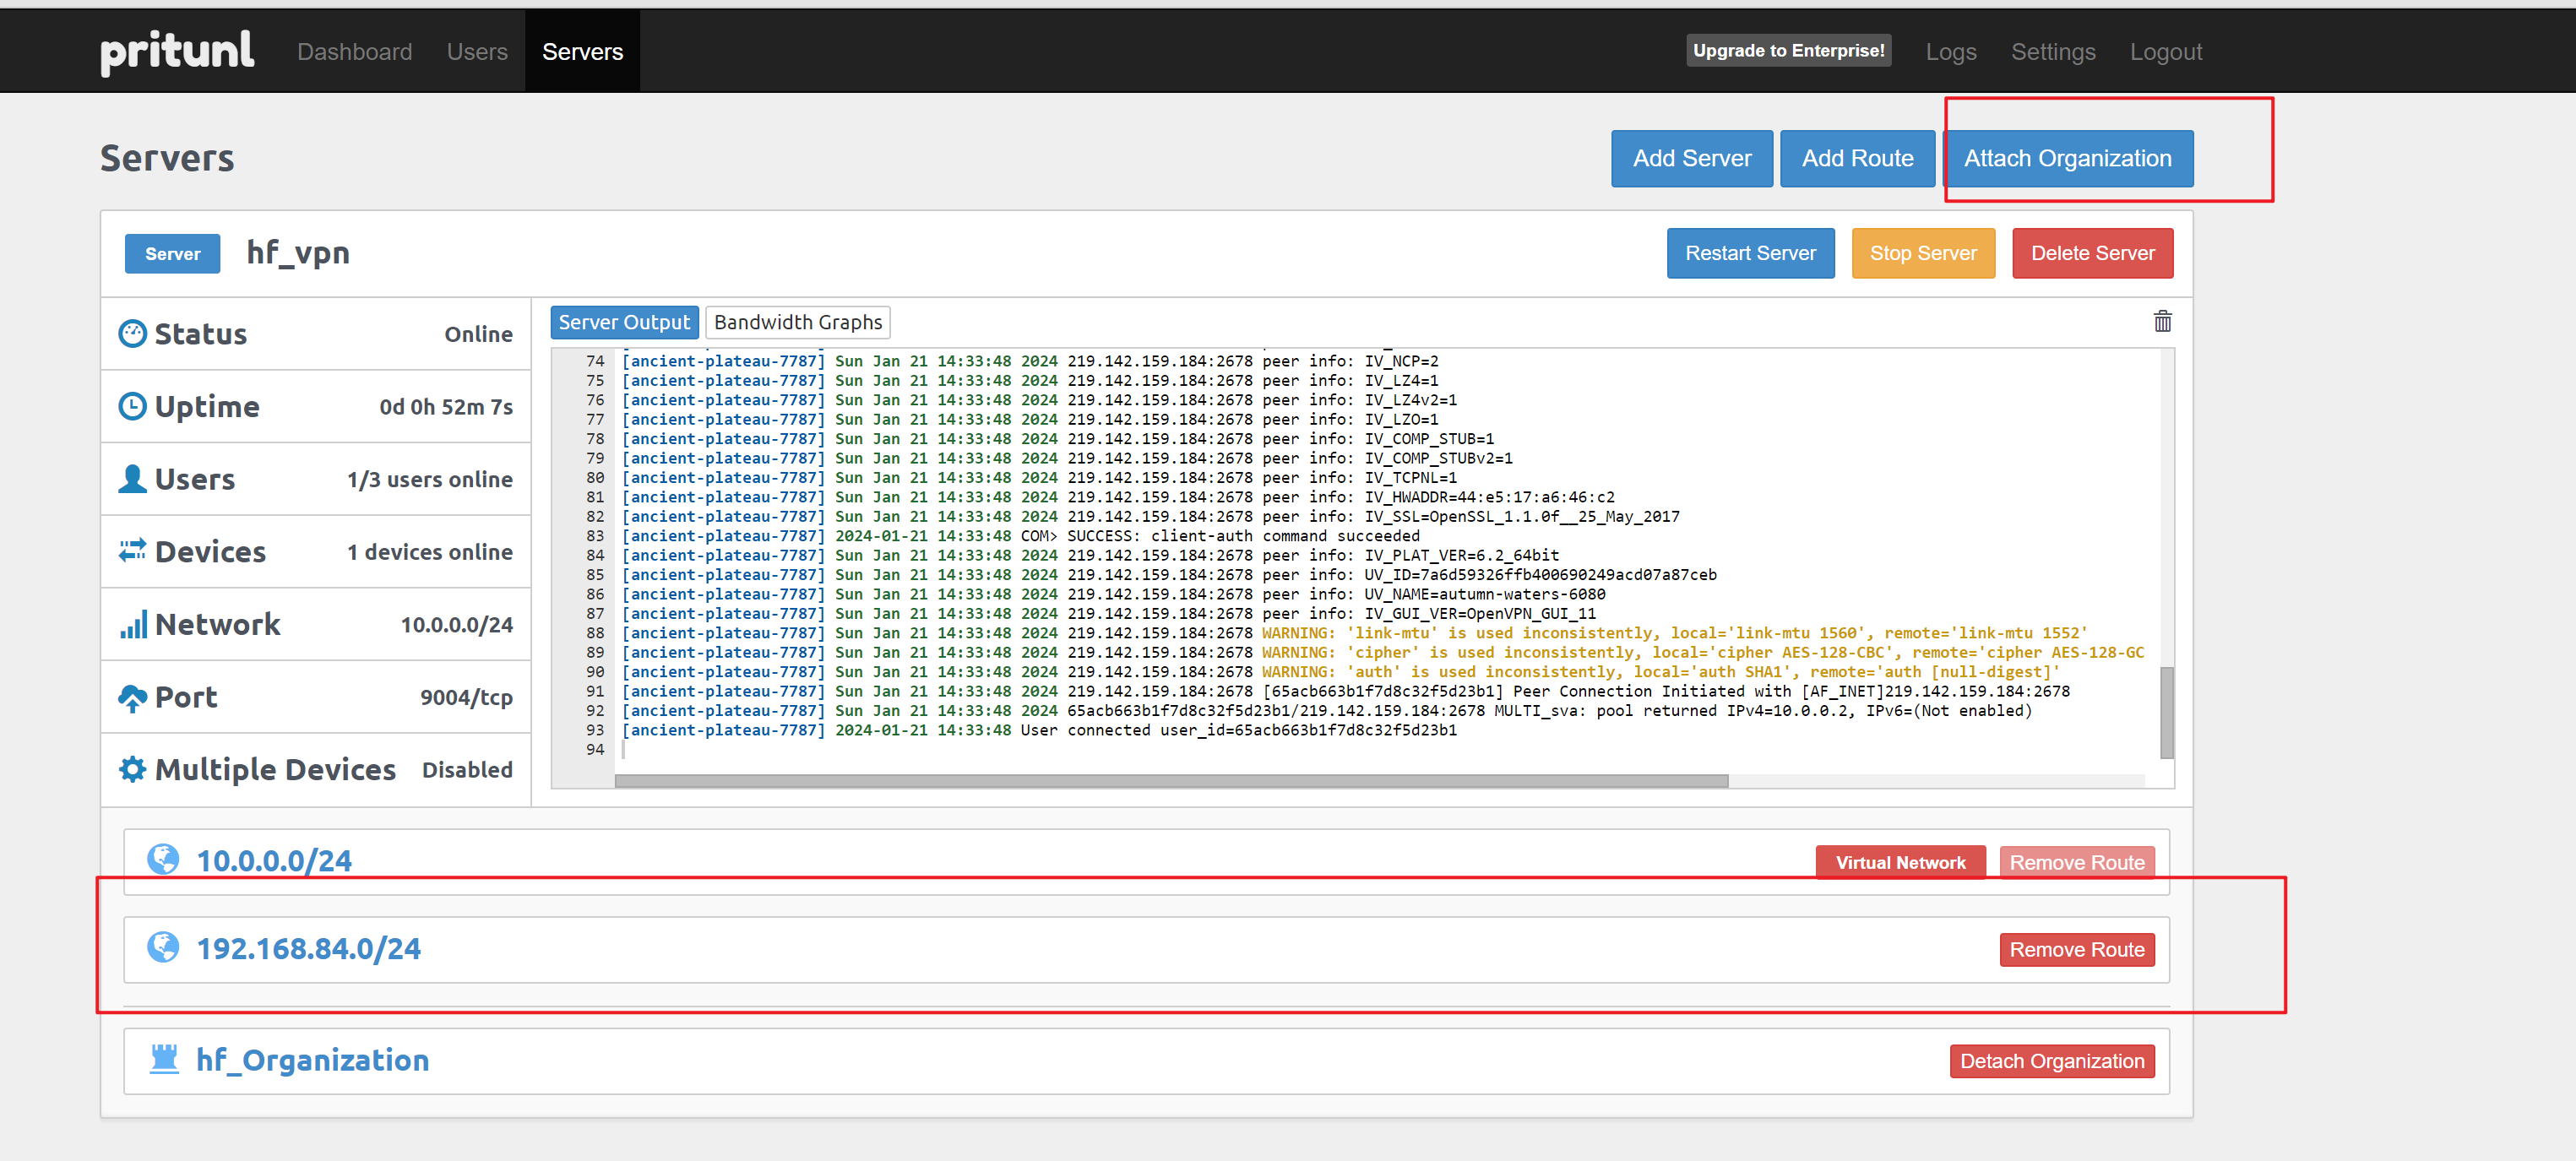
Task: Click the globe icon beside 192.168.84.0/24 route
Action: [x=163, y=947]
